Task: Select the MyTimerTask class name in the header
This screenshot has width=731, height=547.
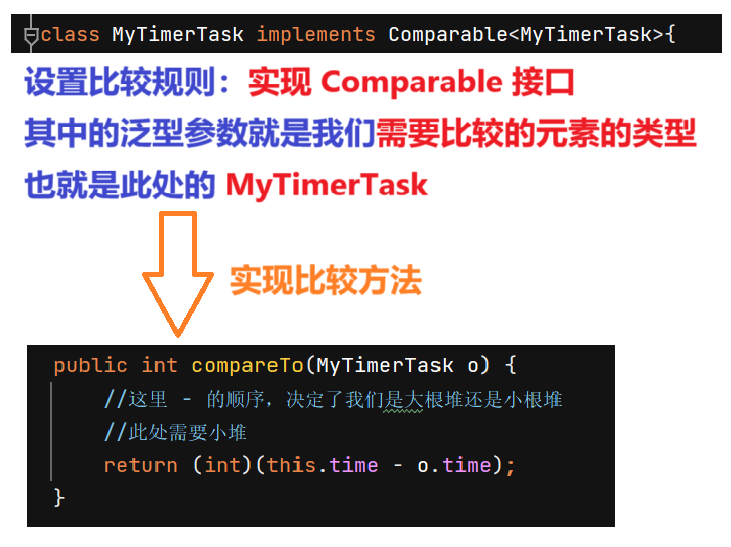Action: click(x=178, y=35)
